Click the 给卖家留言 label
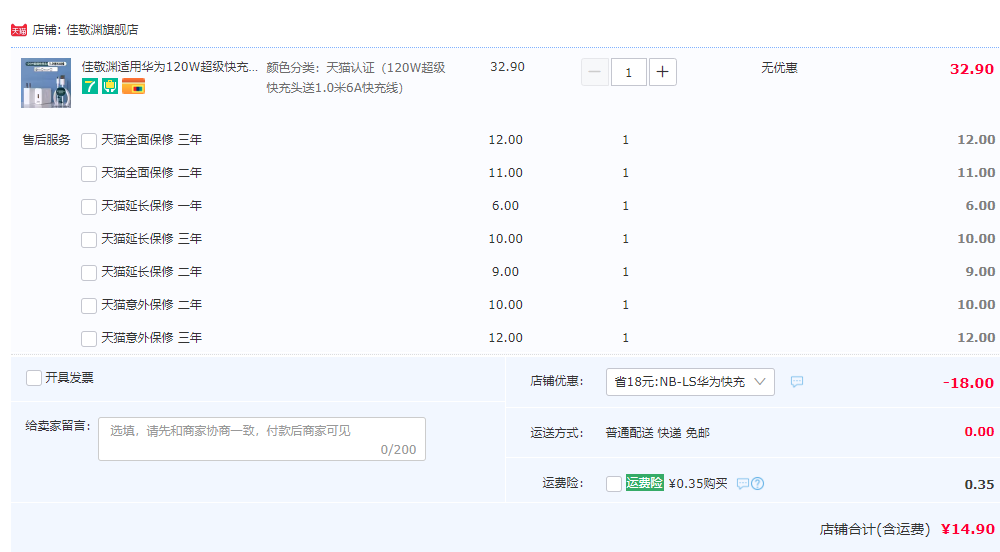The width and height of the screenshot is (1000, 552). pos(59,426)
